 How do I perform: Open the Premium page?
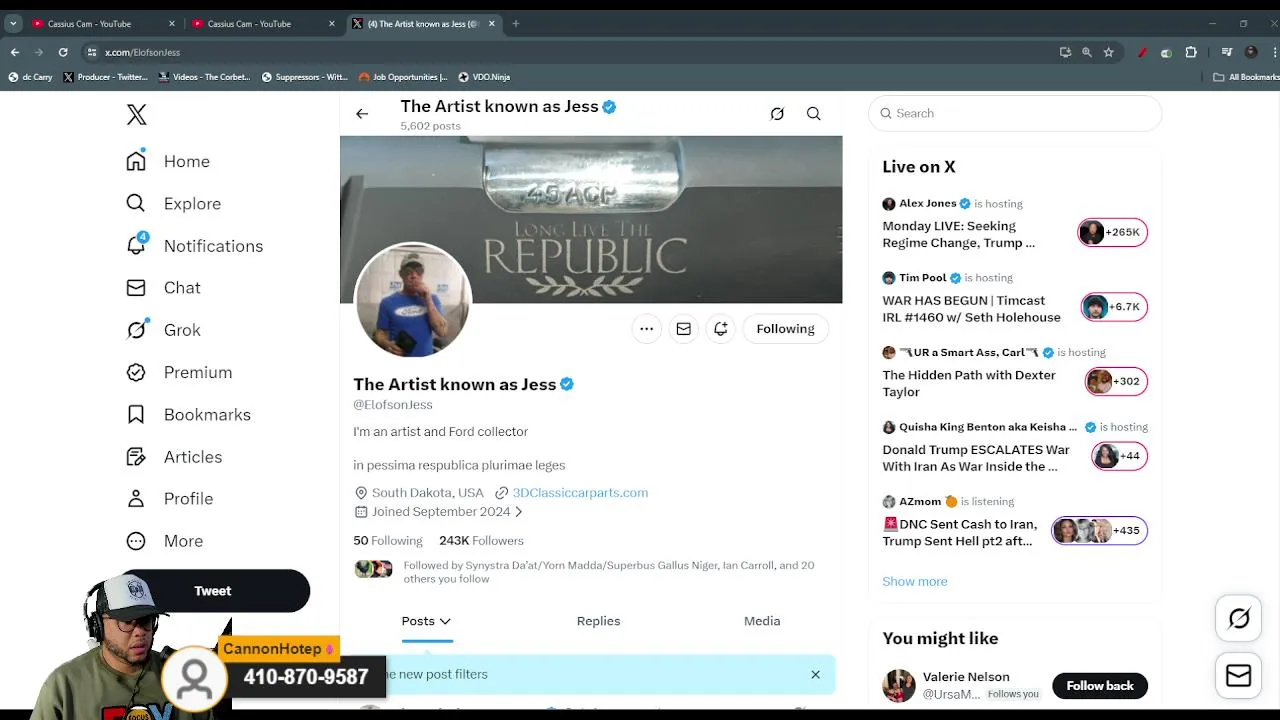179,372
